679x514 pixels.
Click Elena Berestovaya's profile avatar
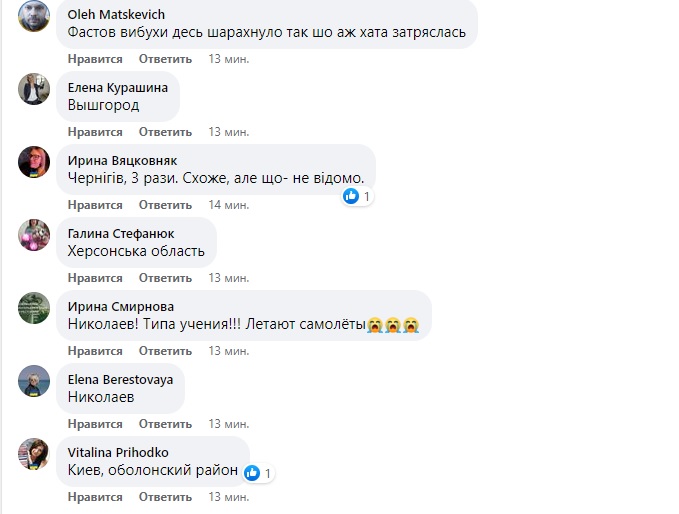tap(35, 381)
